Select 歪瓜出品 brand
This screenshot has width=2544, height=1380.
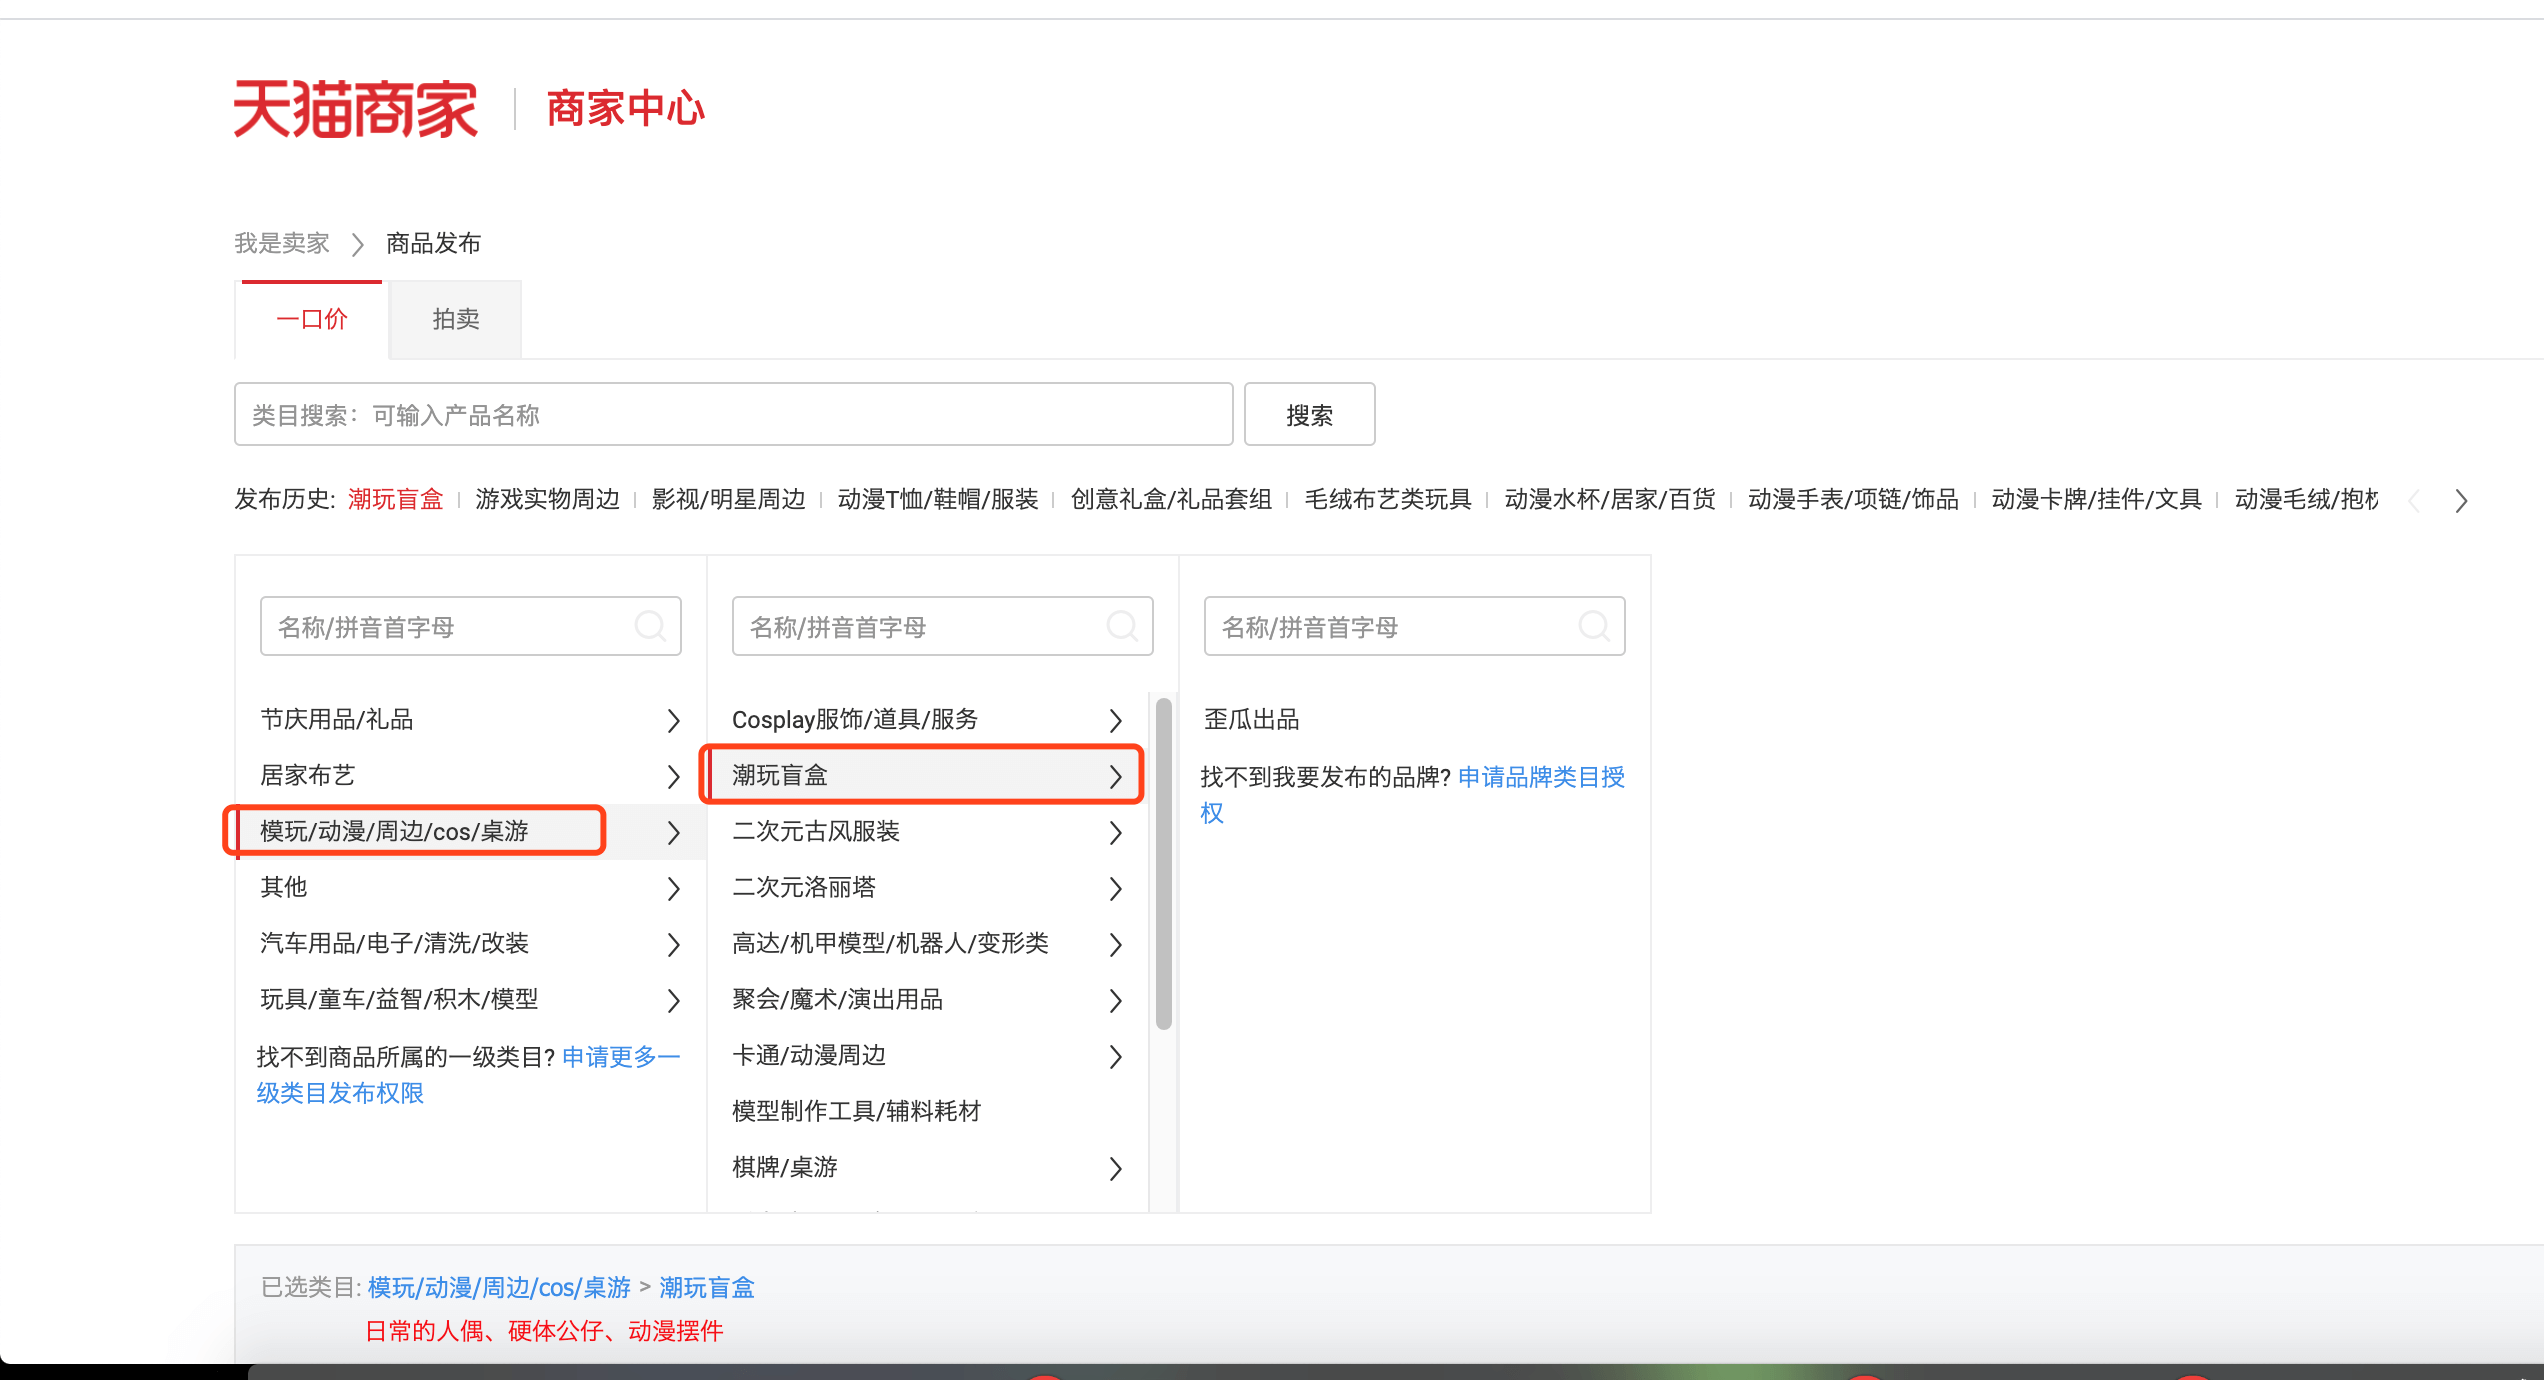pos(1251,719)
